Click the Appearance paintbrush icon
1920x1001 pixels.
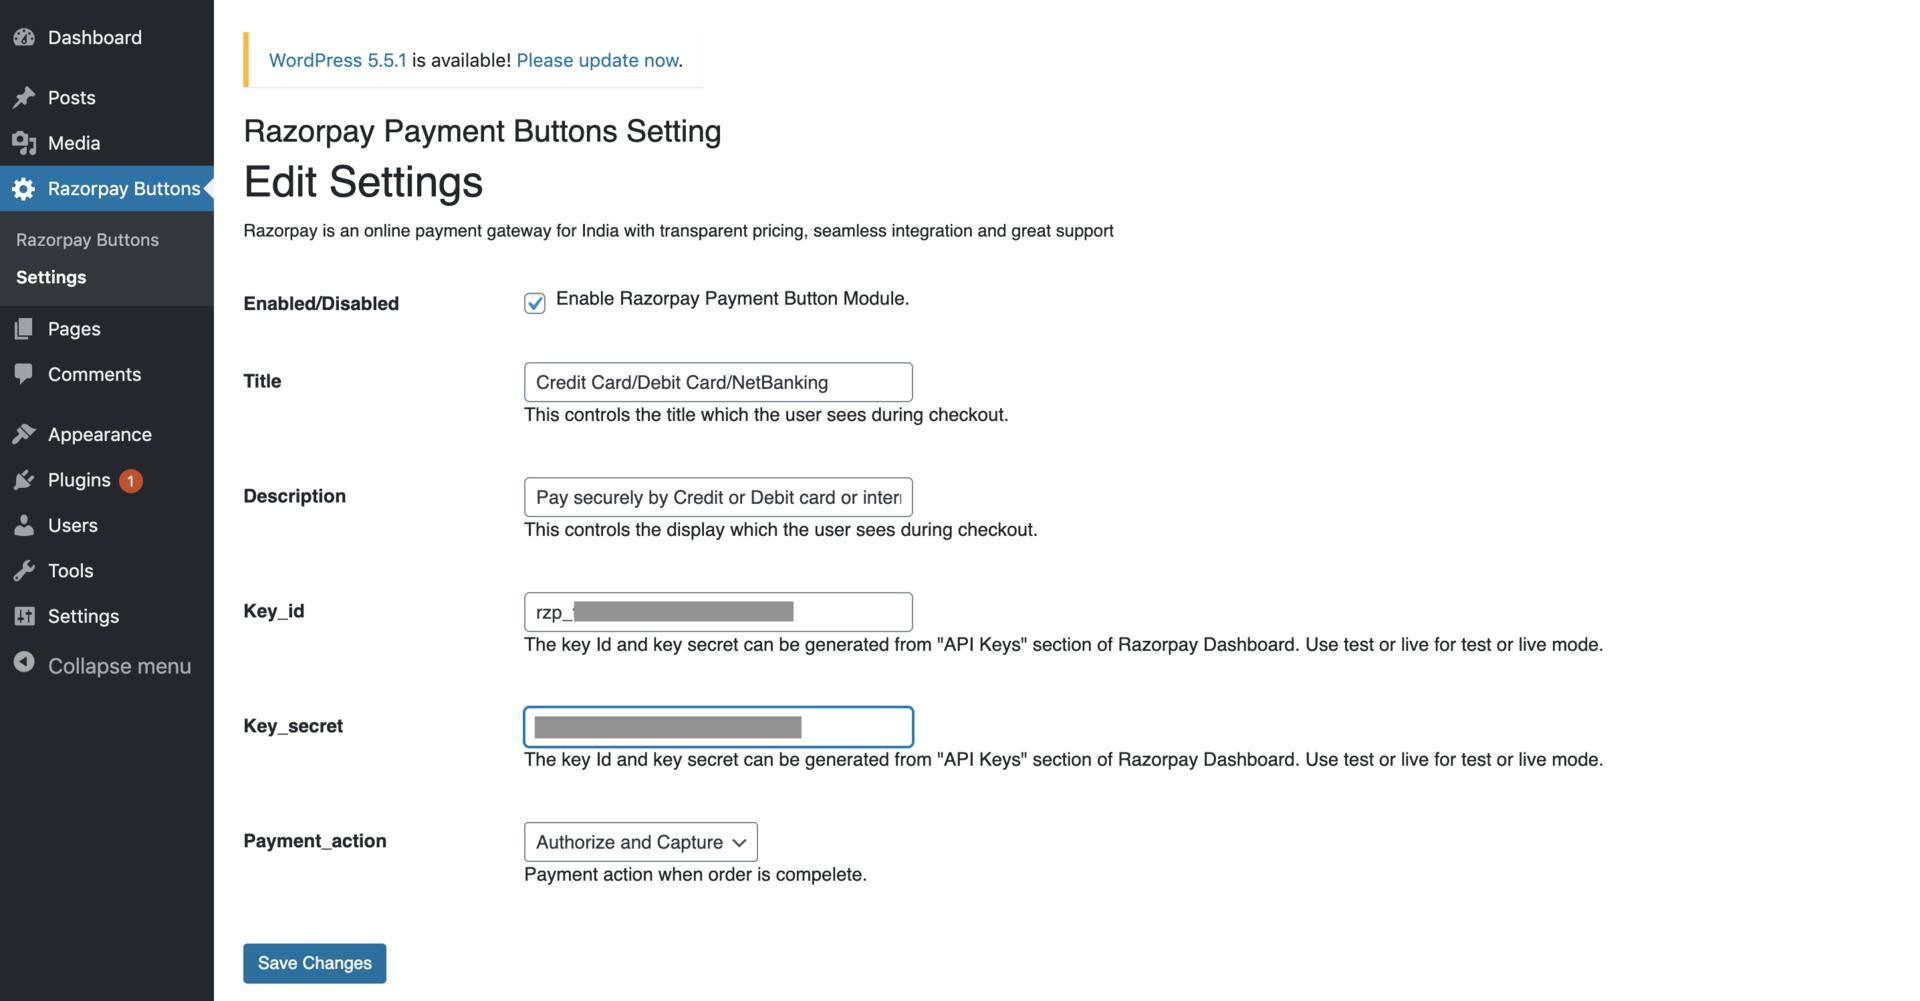point(24,434)
